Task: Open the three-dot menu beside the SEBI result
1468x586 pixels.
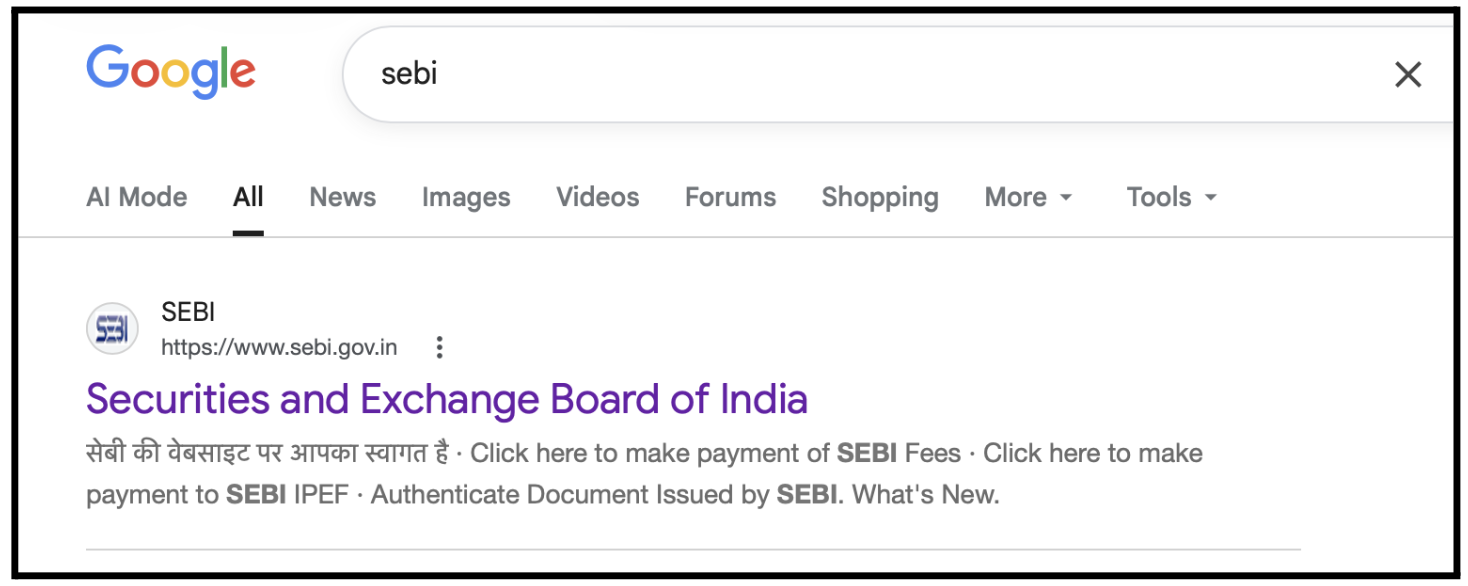Action: click(x=440, y=347)
